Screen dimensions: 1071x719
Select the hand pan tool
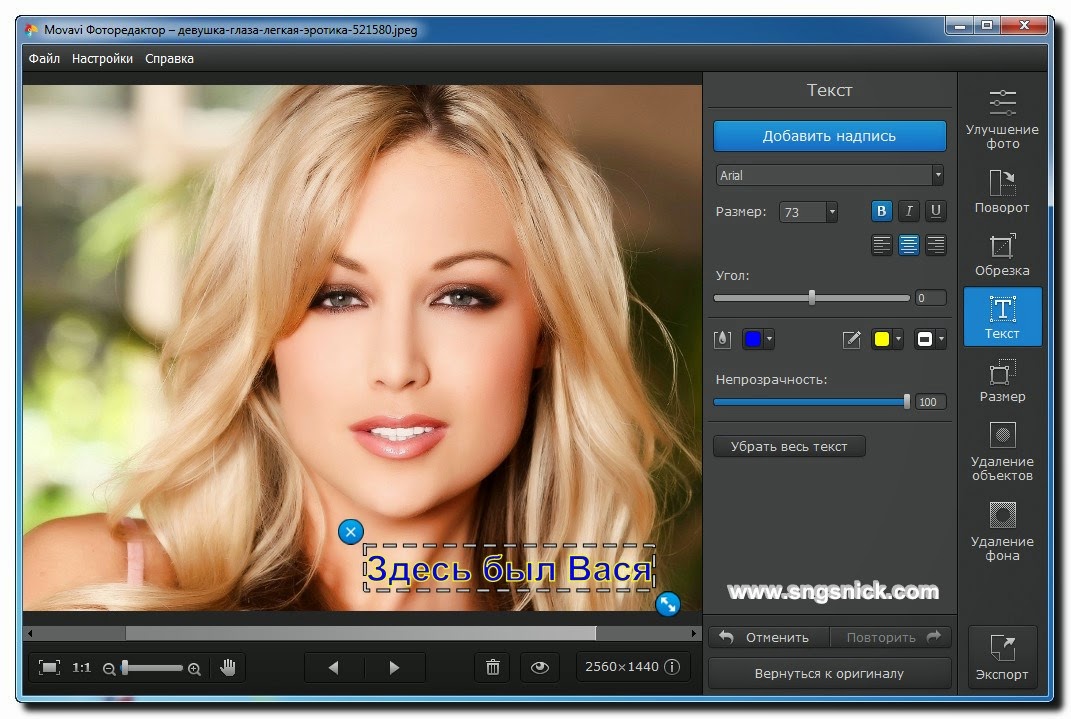227,667
